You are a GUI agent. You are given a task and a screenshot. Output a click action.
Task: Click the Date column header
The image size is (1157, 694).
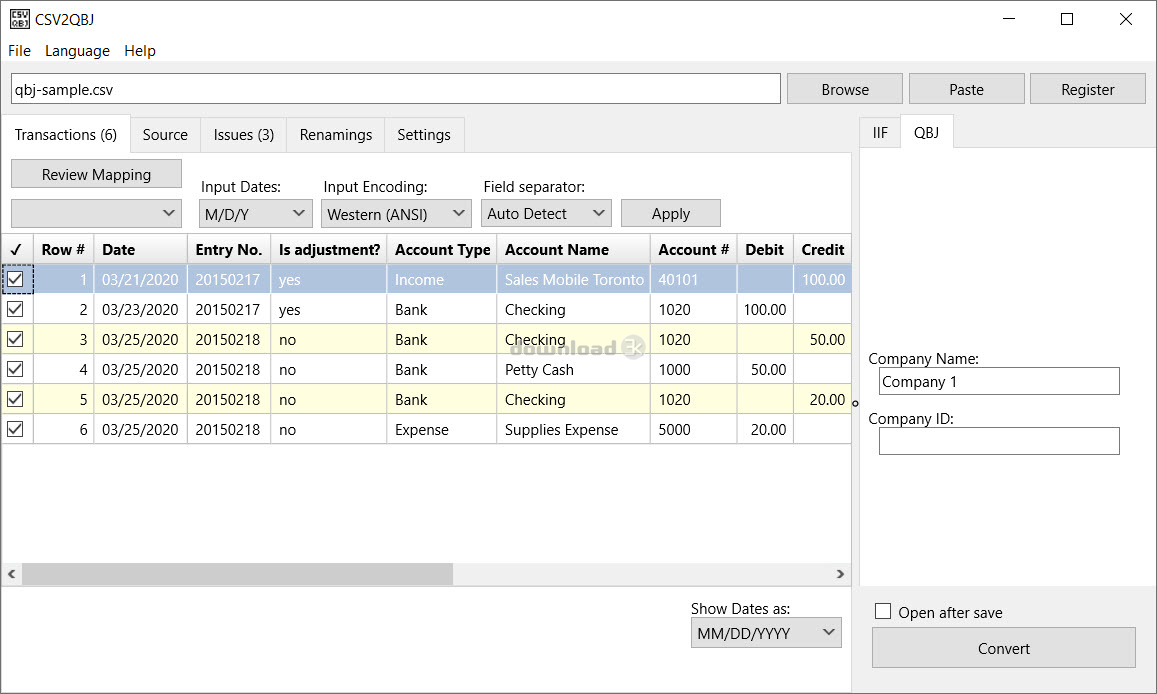140,249
